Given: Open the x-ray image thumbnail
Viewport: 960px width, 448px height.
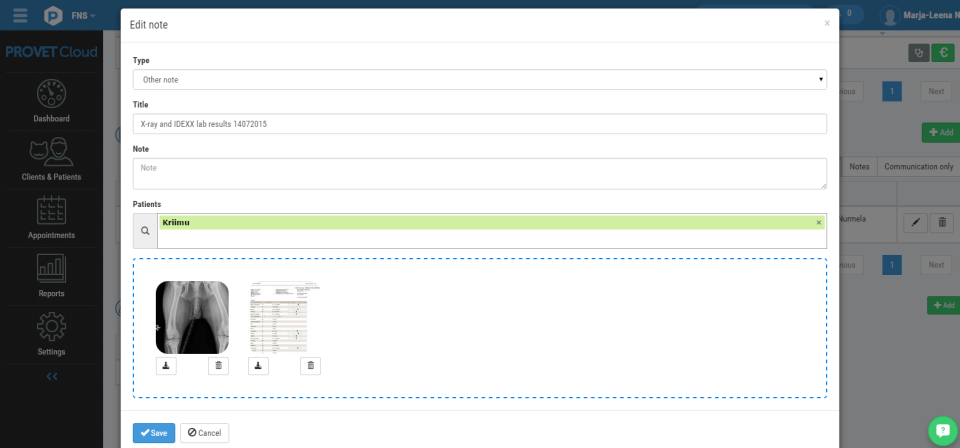Looking at the screenshot, I should click(x=192, y=318).
